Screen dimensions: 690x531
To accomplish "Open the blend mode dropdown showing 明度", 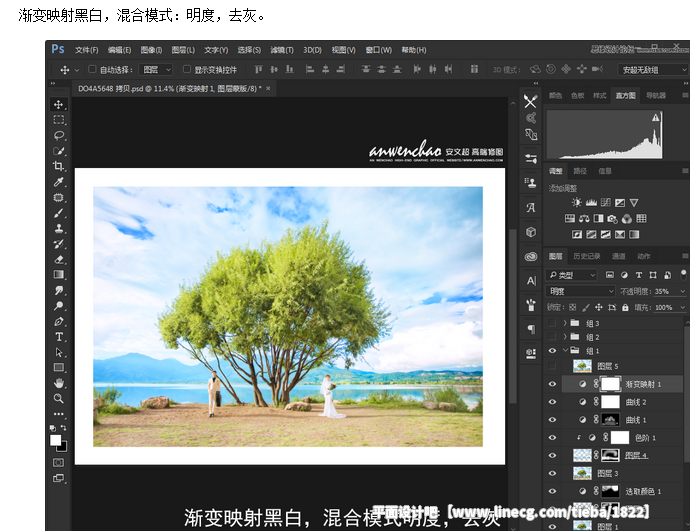I will tap(580, 291).
